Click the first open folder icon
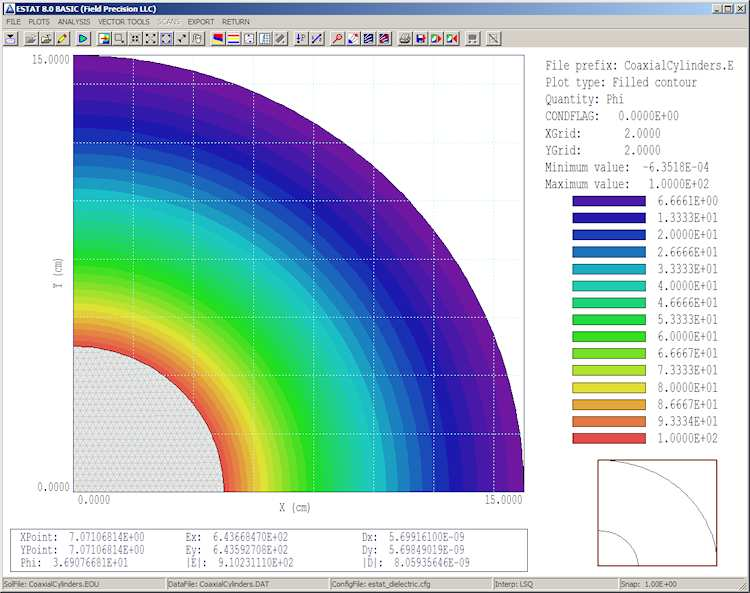Viewport: 750px width, 593px height. pos(31,39)
